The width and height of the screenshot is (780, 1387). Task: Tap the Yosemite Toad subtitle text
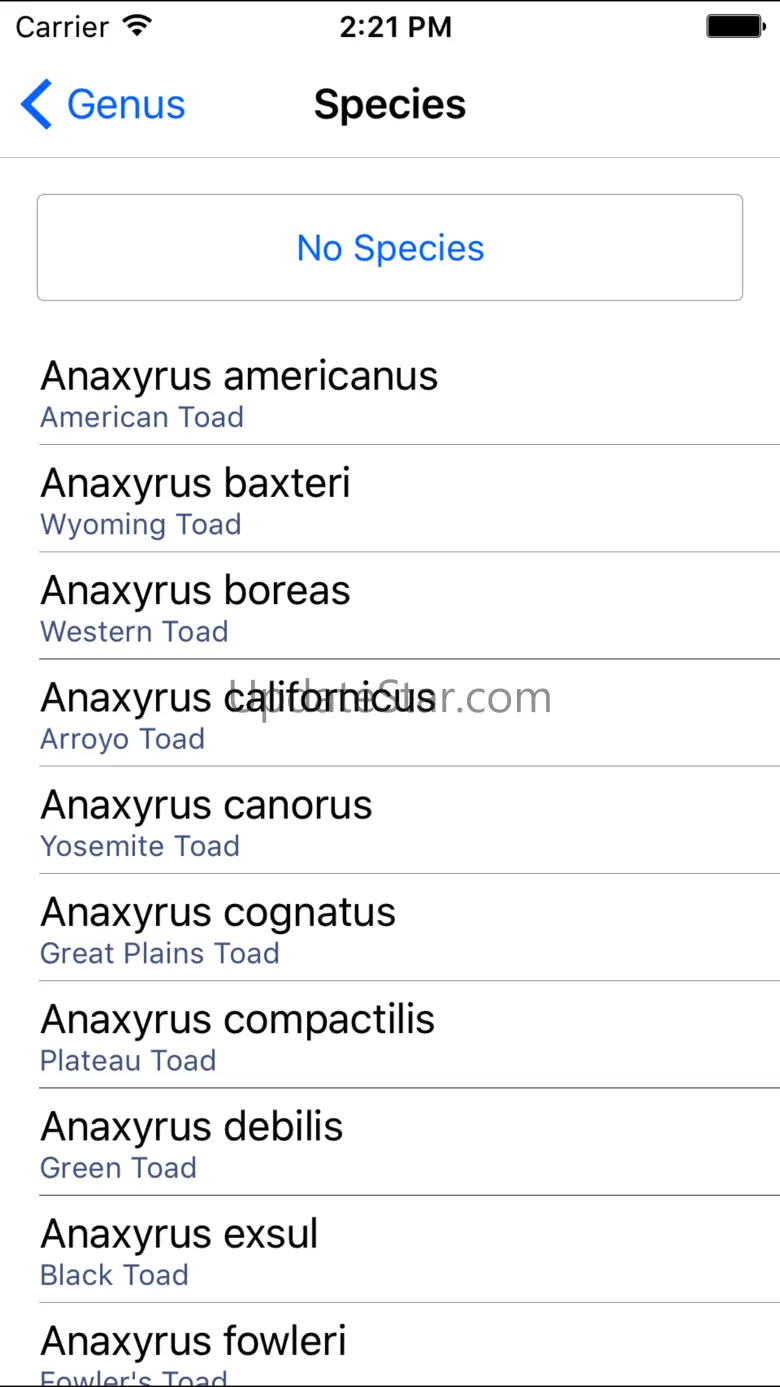pyautogui.click(x=140, y=846)
